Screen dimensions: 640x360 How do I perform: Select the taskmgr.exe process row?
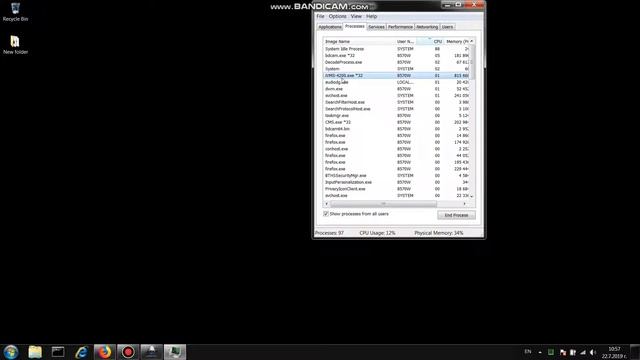coord(396,116)
